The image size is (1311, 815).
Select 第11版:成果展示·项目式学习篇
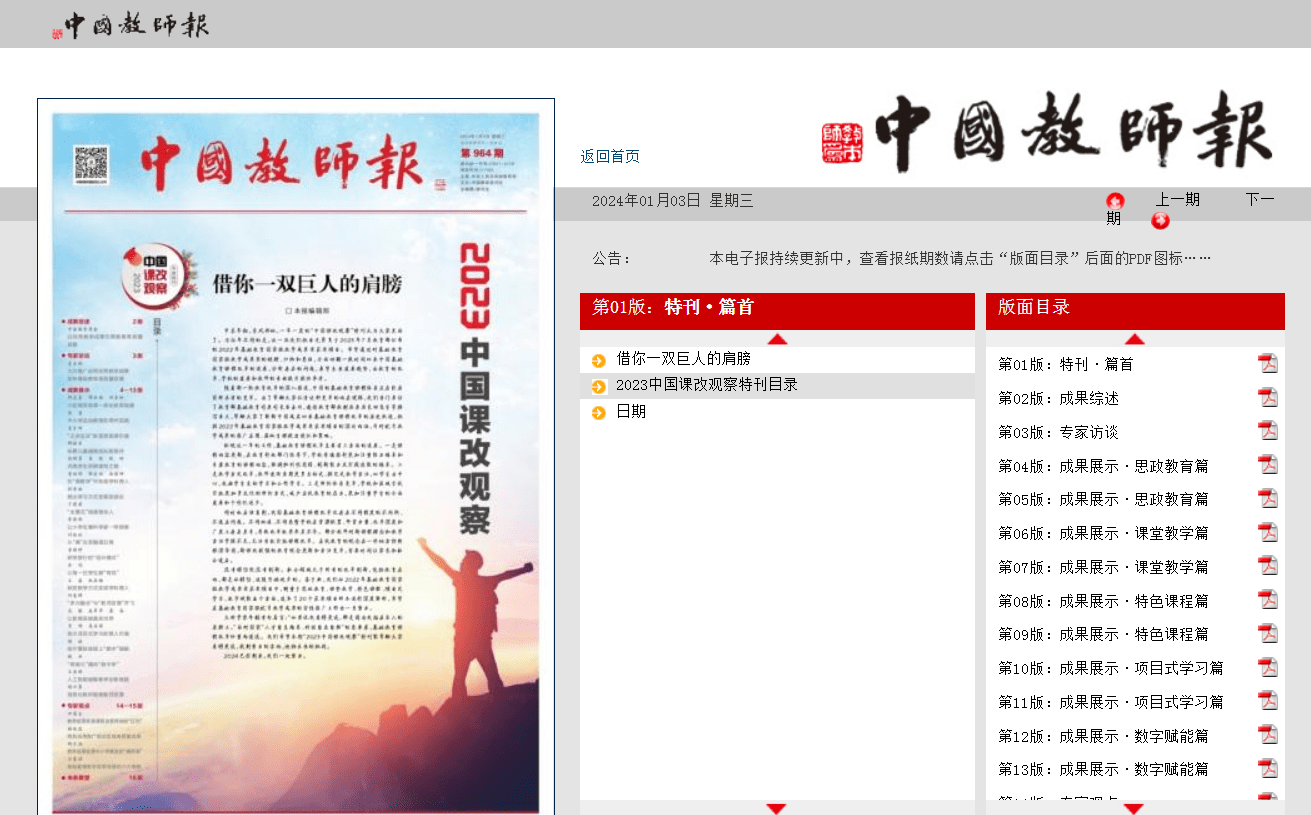tap(1111, 702)
